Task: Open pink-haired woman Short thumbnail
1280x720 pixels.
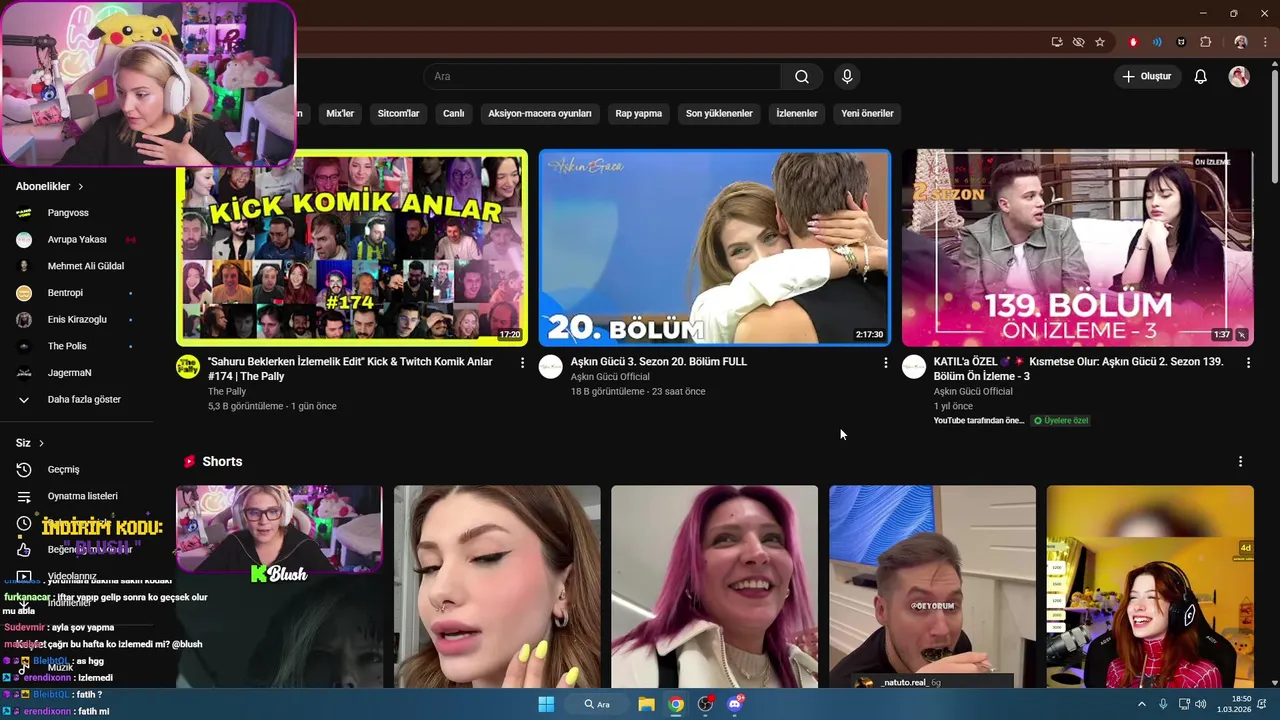Action: [x=714, y=587]
